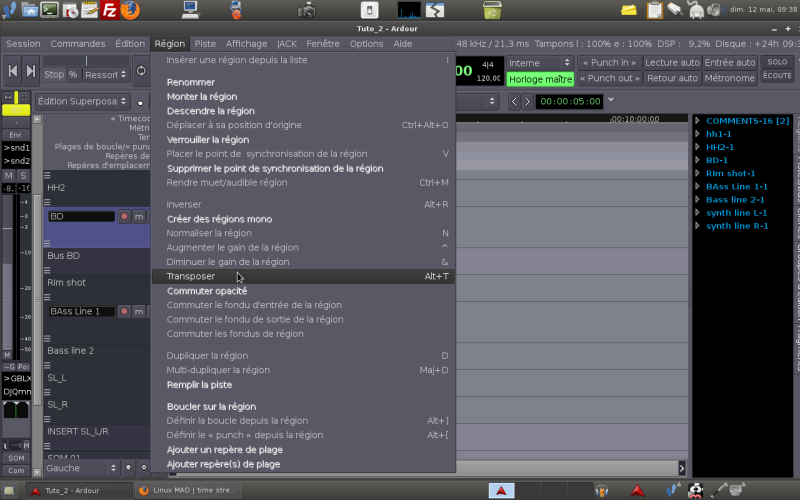This screenshot has width=800, height=500.
Task: Open the home folder launcher icon
Action: pos(30,10)
